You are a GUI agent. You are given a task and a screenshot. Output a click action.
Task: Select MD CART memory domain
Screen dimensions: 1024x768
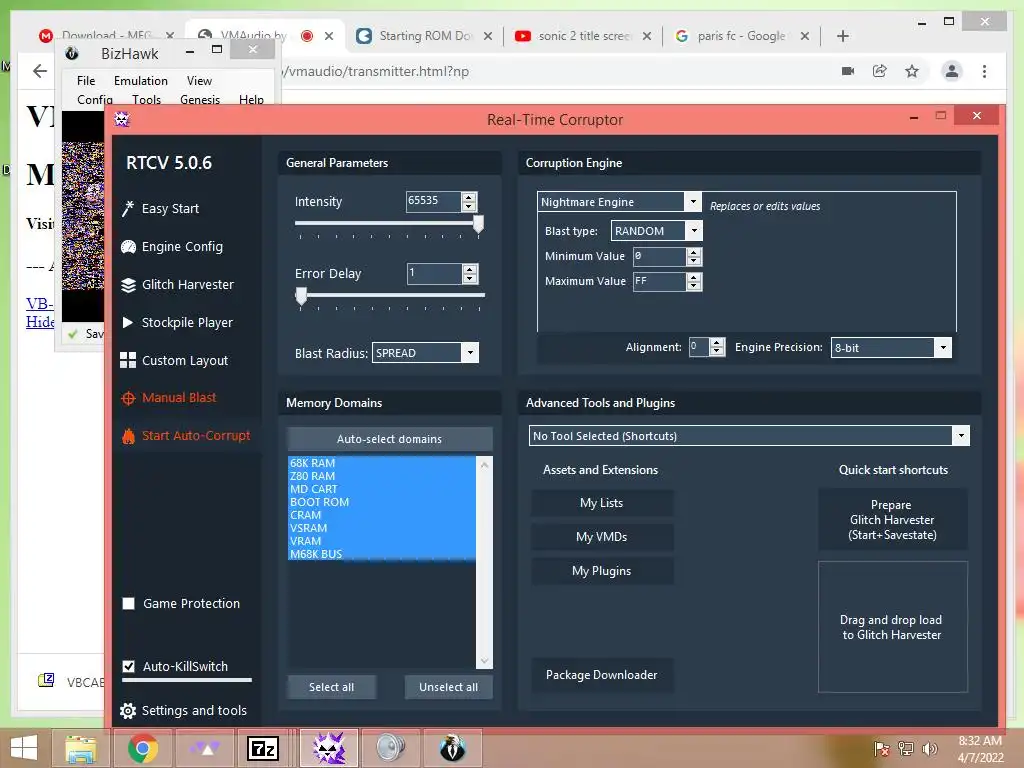coord(382,489)
